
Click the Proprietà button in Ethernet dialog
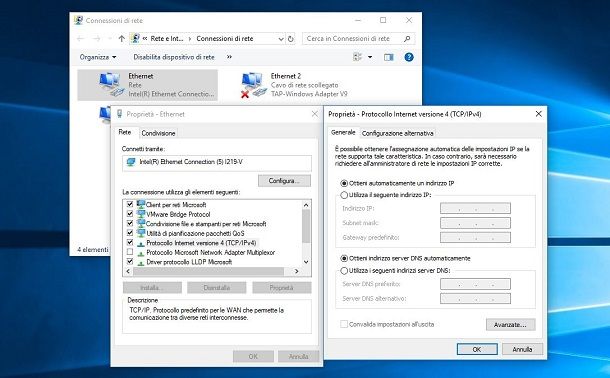click(282, 288)
